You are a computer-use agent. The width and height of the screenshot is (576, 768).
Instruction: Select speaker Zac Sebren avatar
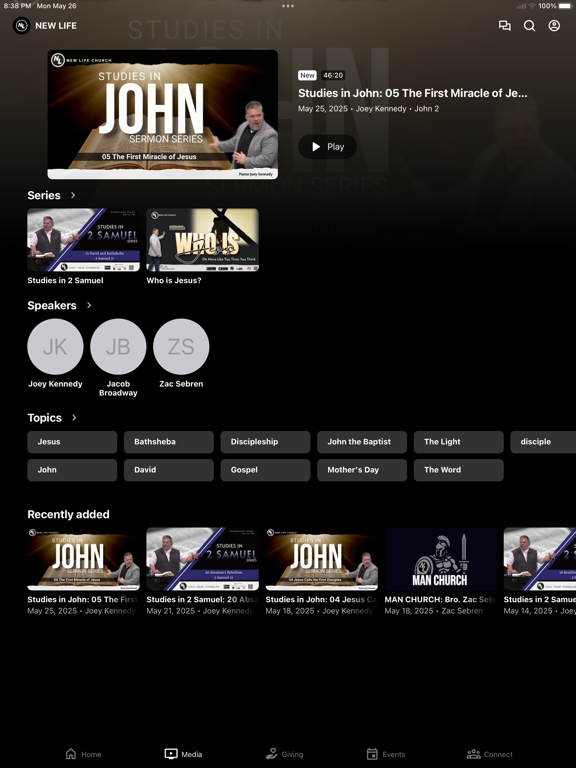coord(181,347)
